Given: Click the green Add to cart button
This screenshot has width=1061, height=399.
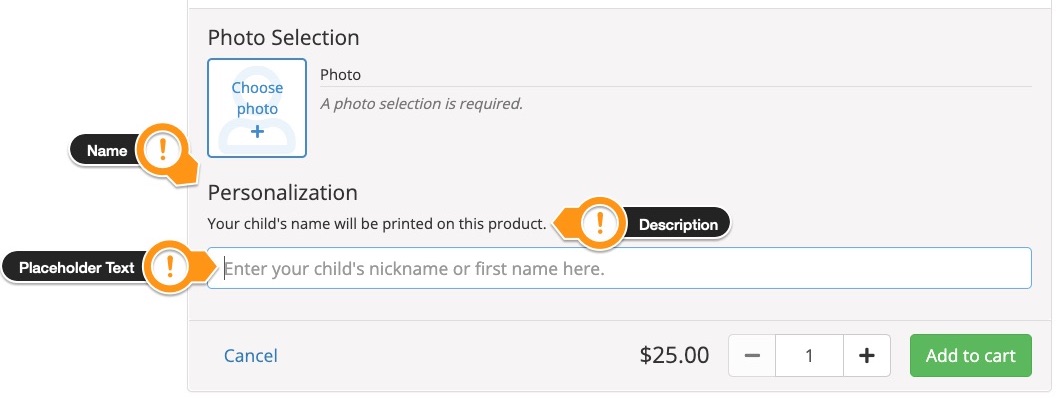Looking at the screenshot, I should 971,356.
